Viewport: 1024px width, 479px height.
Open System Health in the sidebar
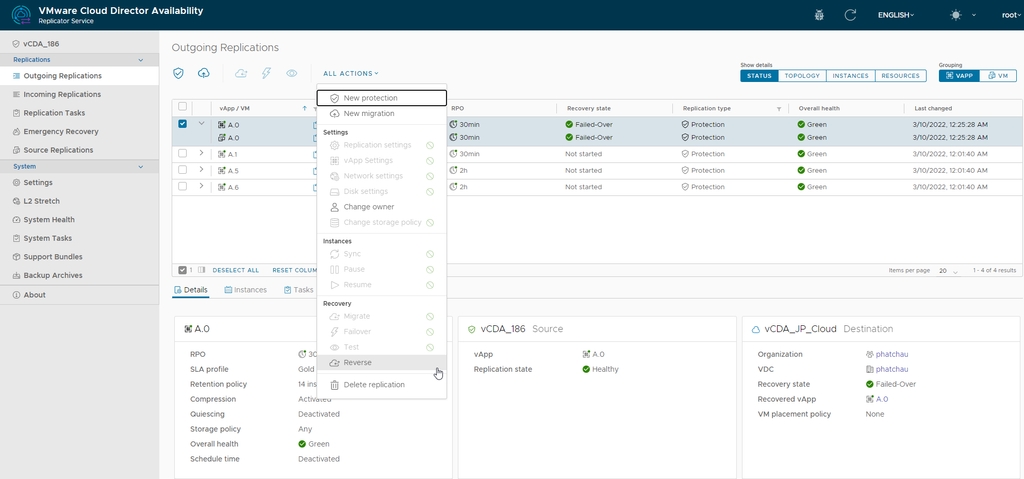click(48, 220)
